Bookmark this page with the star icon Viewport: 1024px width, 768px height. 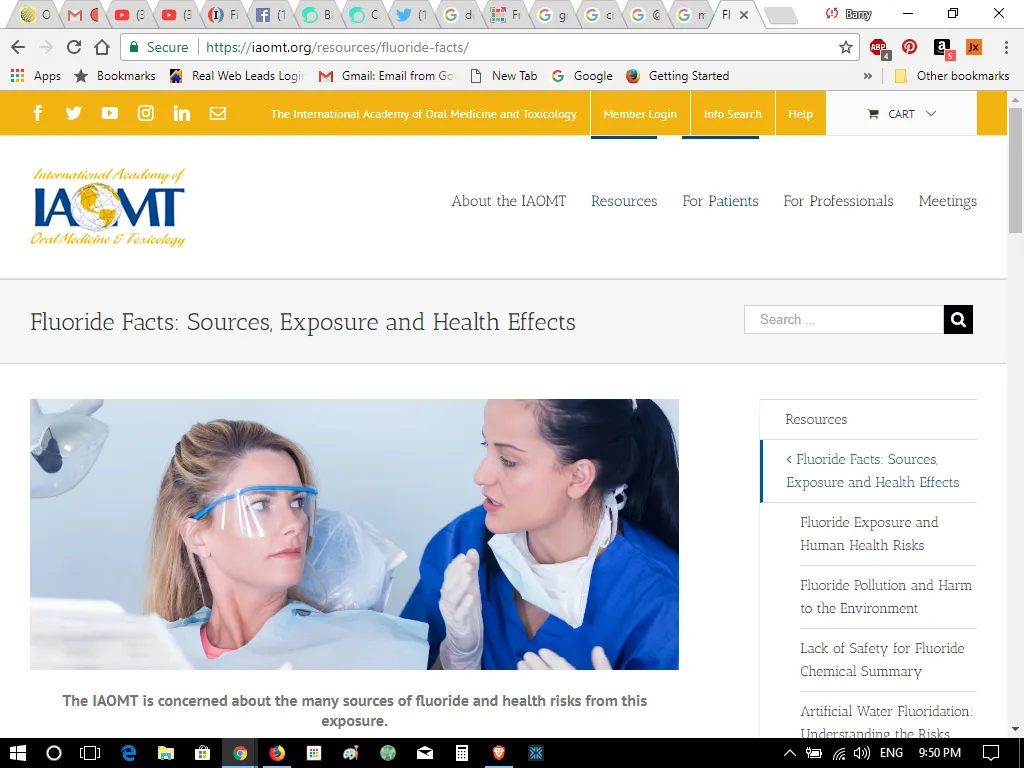point(846,47)
